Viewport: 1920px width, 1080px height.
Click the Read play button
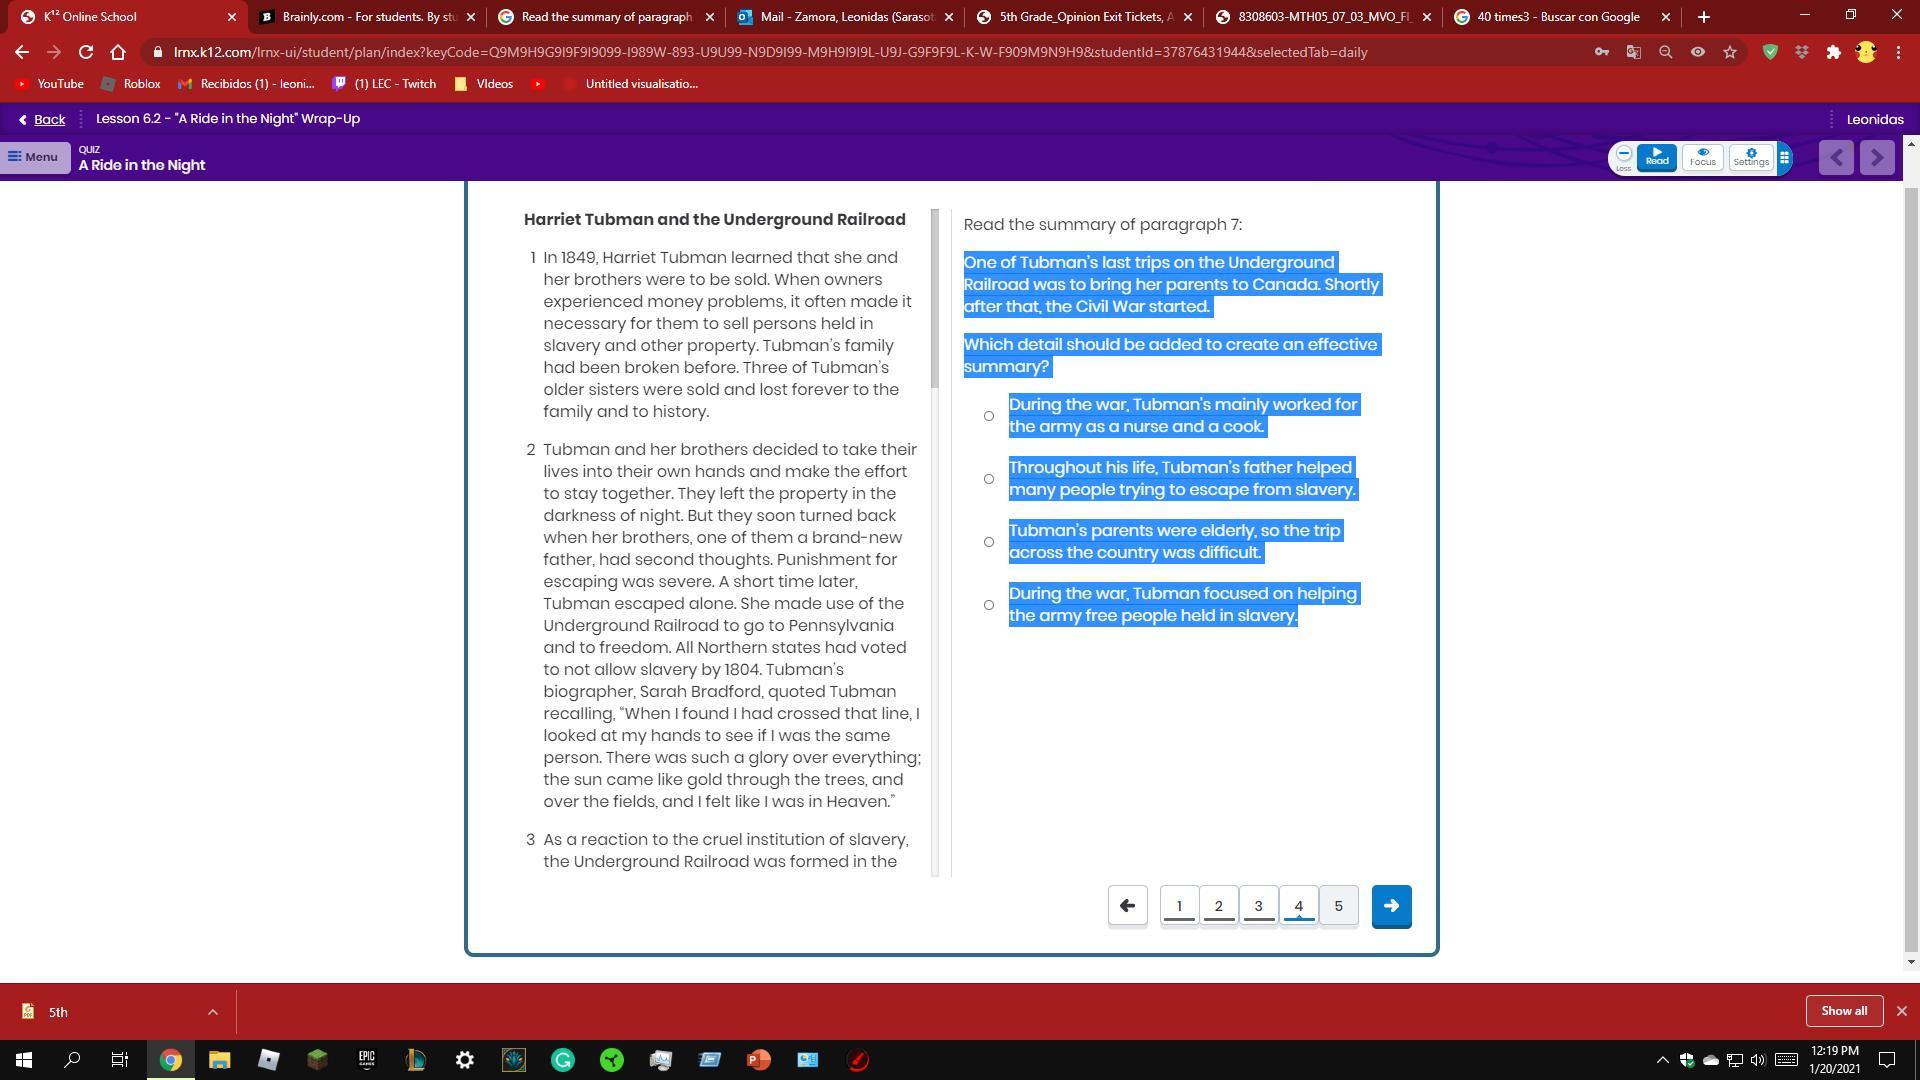point(1657,157)
